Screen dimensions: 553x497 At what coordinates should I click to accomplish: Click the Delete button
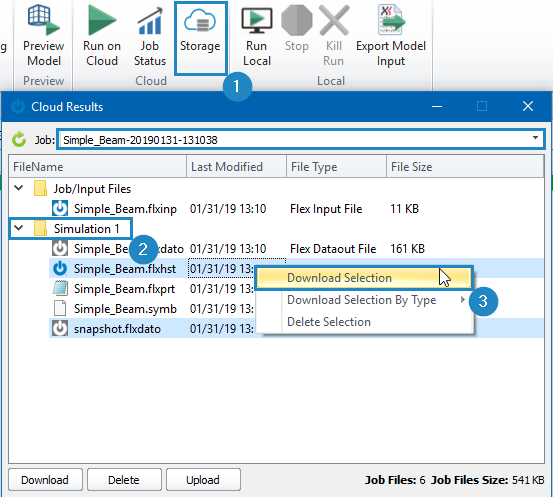(124, 480)
